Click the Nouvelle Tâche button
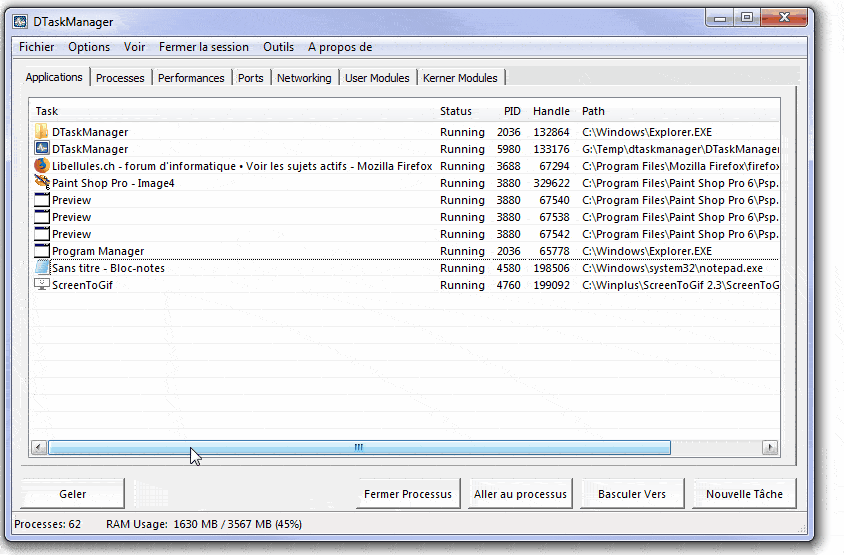 pyautogui.click(x=744, y=494)
